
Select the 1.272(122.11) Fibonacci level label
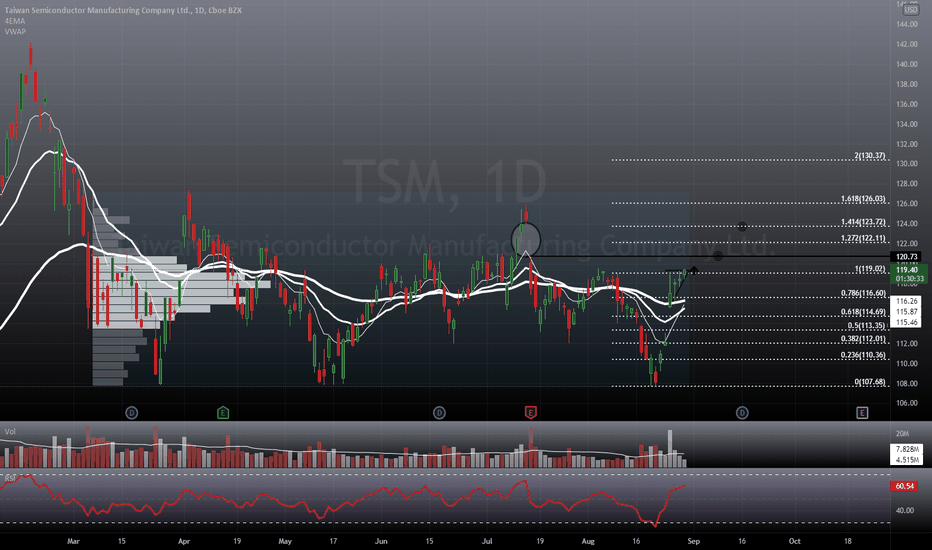click(x=863, y=238)
